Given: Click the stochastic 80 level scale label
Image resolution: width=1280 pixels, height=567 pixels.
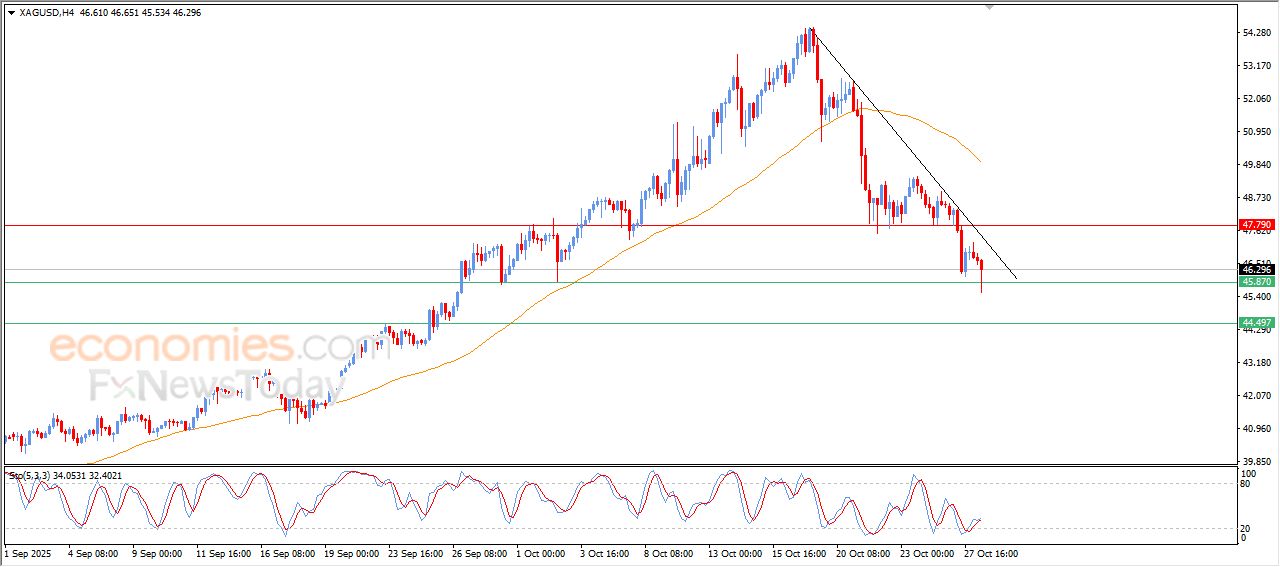Looking at the screenshot, I should pos(1246,484).
